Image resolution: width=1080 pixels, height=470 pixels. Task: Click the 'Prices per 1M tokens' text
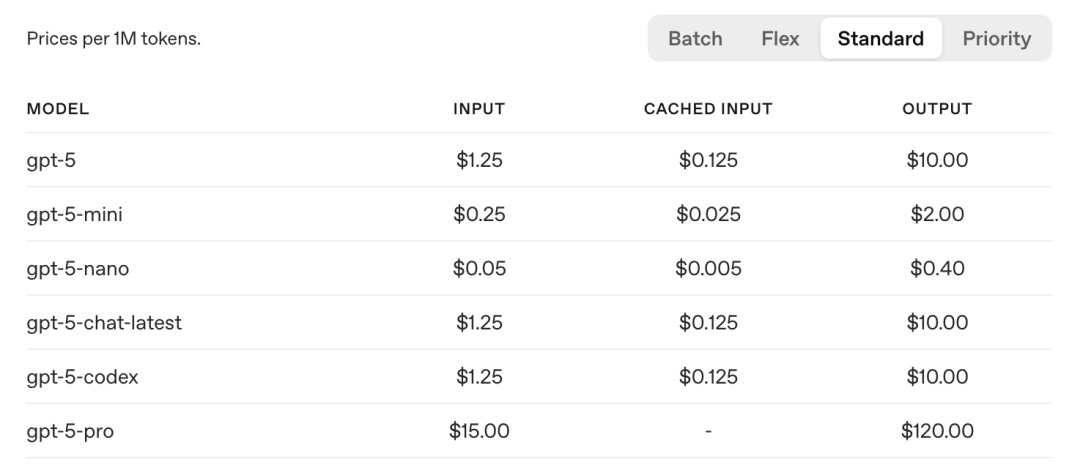112,40
